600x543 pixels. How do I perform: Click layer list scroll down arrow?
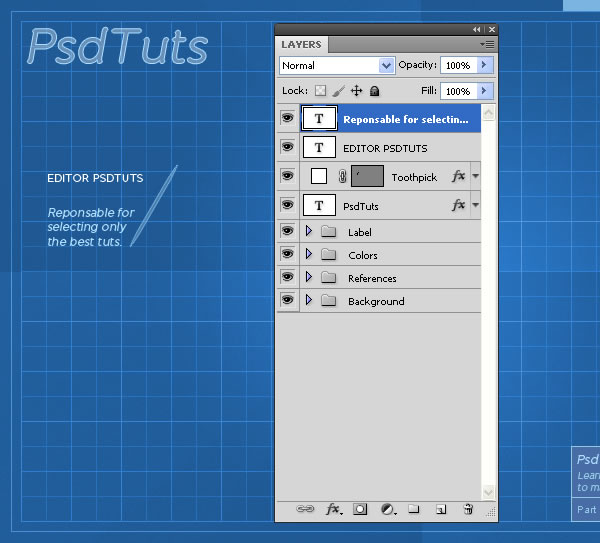[x=489, y=492]
